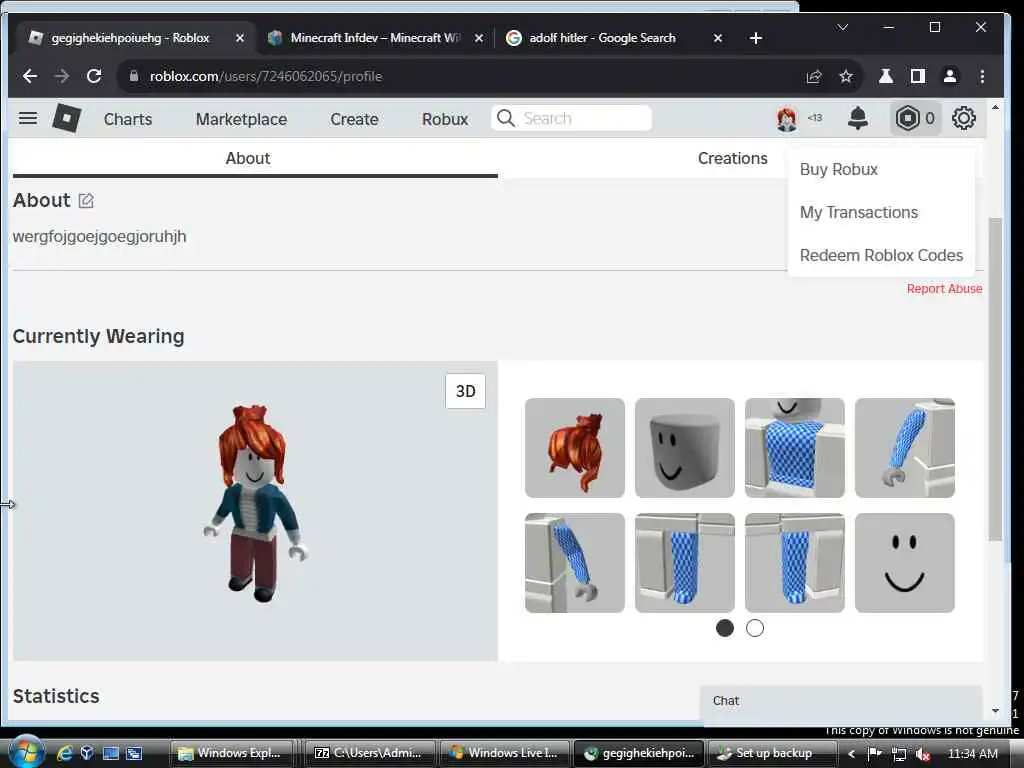Click into the Roblox Search field

coord(571,118)
